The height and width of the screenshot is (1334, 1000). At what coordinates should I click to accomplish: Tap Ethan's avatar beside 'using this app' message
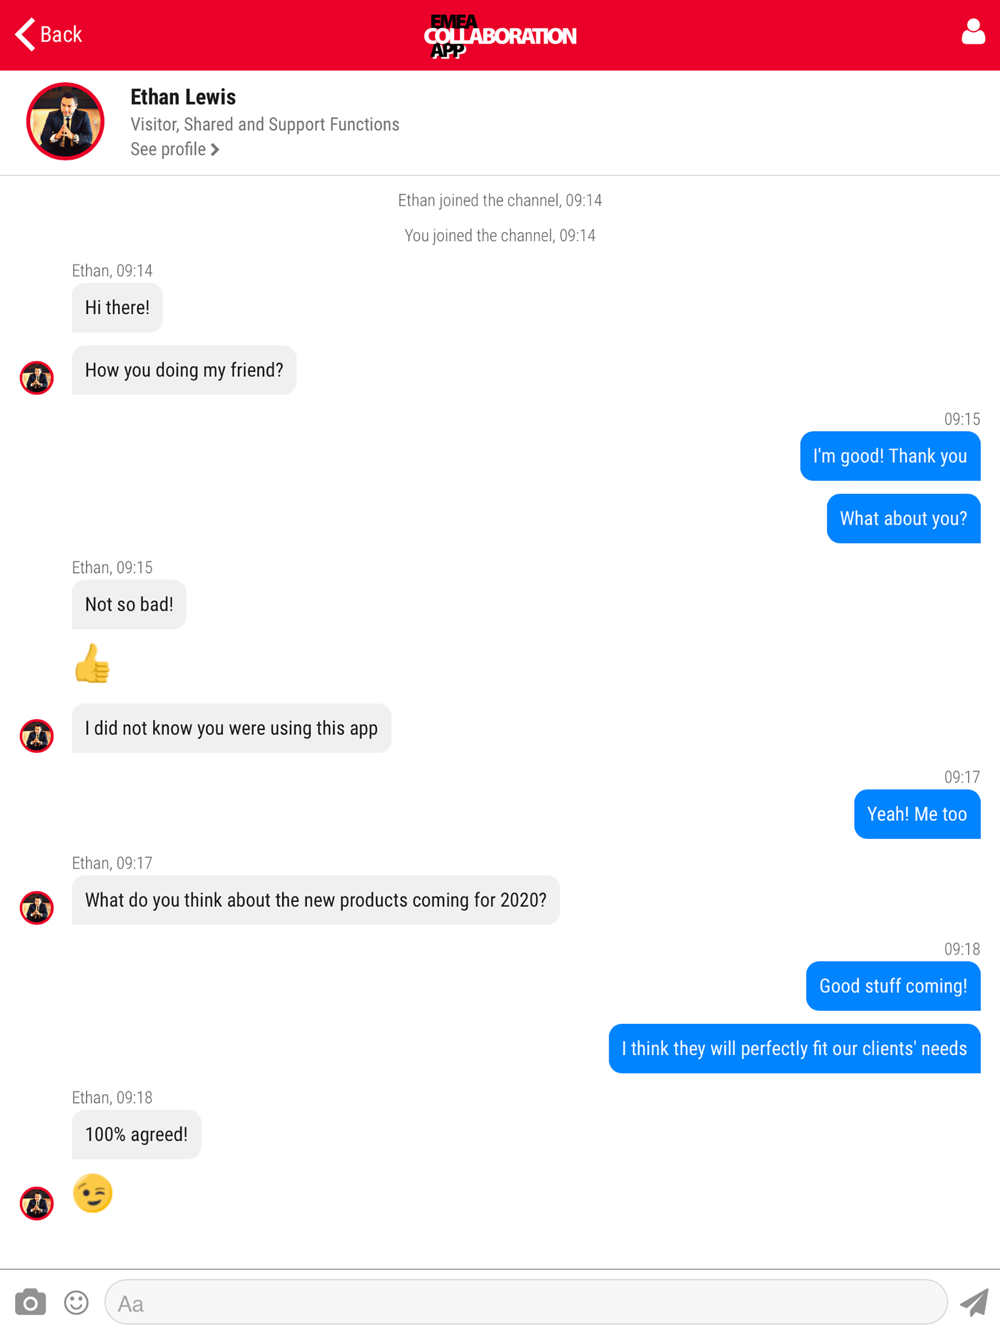coord(37,736)
